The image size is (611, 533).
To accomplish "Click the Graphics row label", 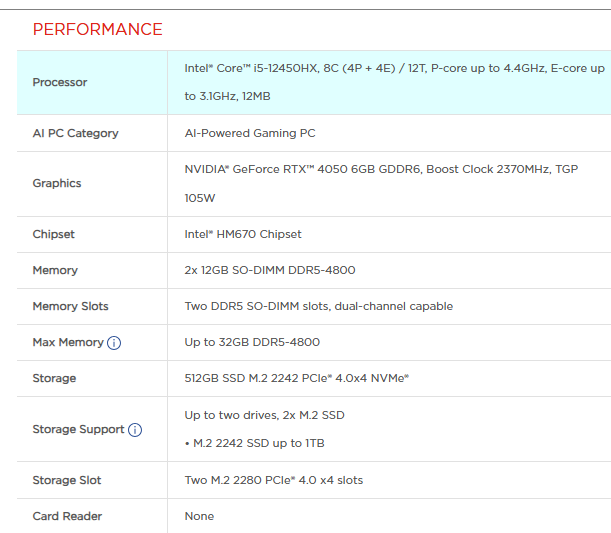I will pos(57,183).
